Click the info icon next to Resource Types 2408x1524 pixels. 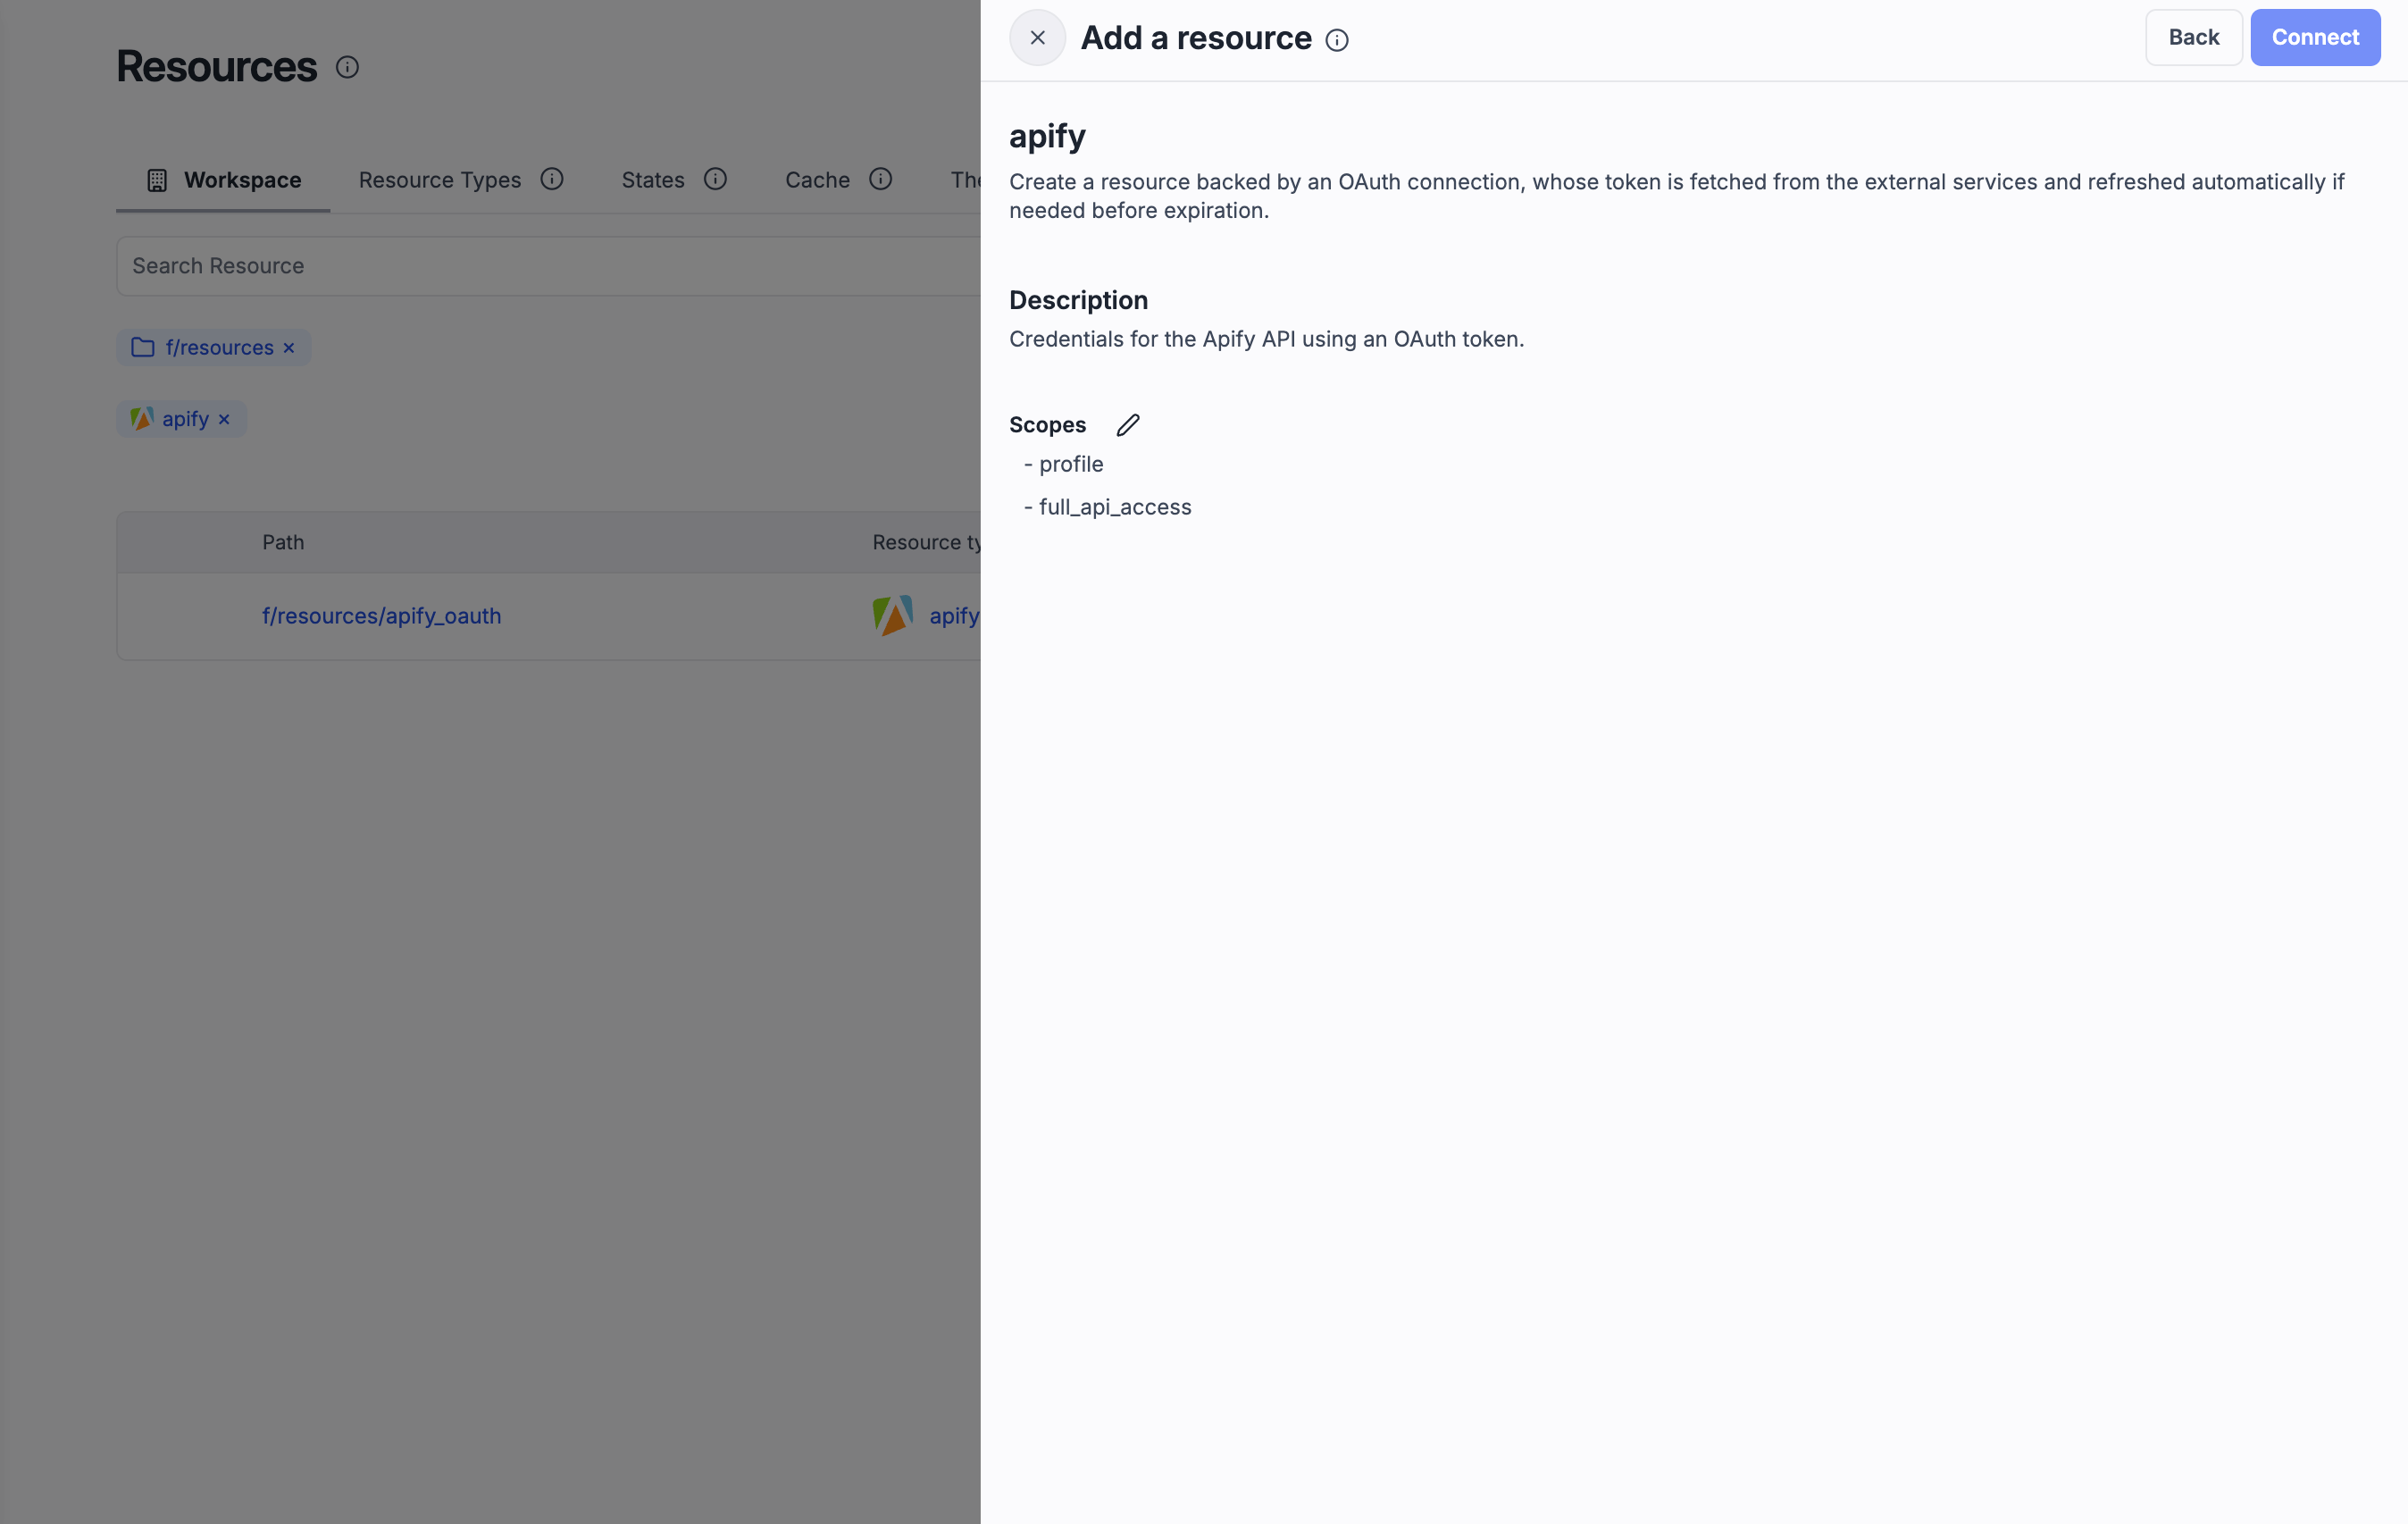pyautogui.click(x=552, y=179)
